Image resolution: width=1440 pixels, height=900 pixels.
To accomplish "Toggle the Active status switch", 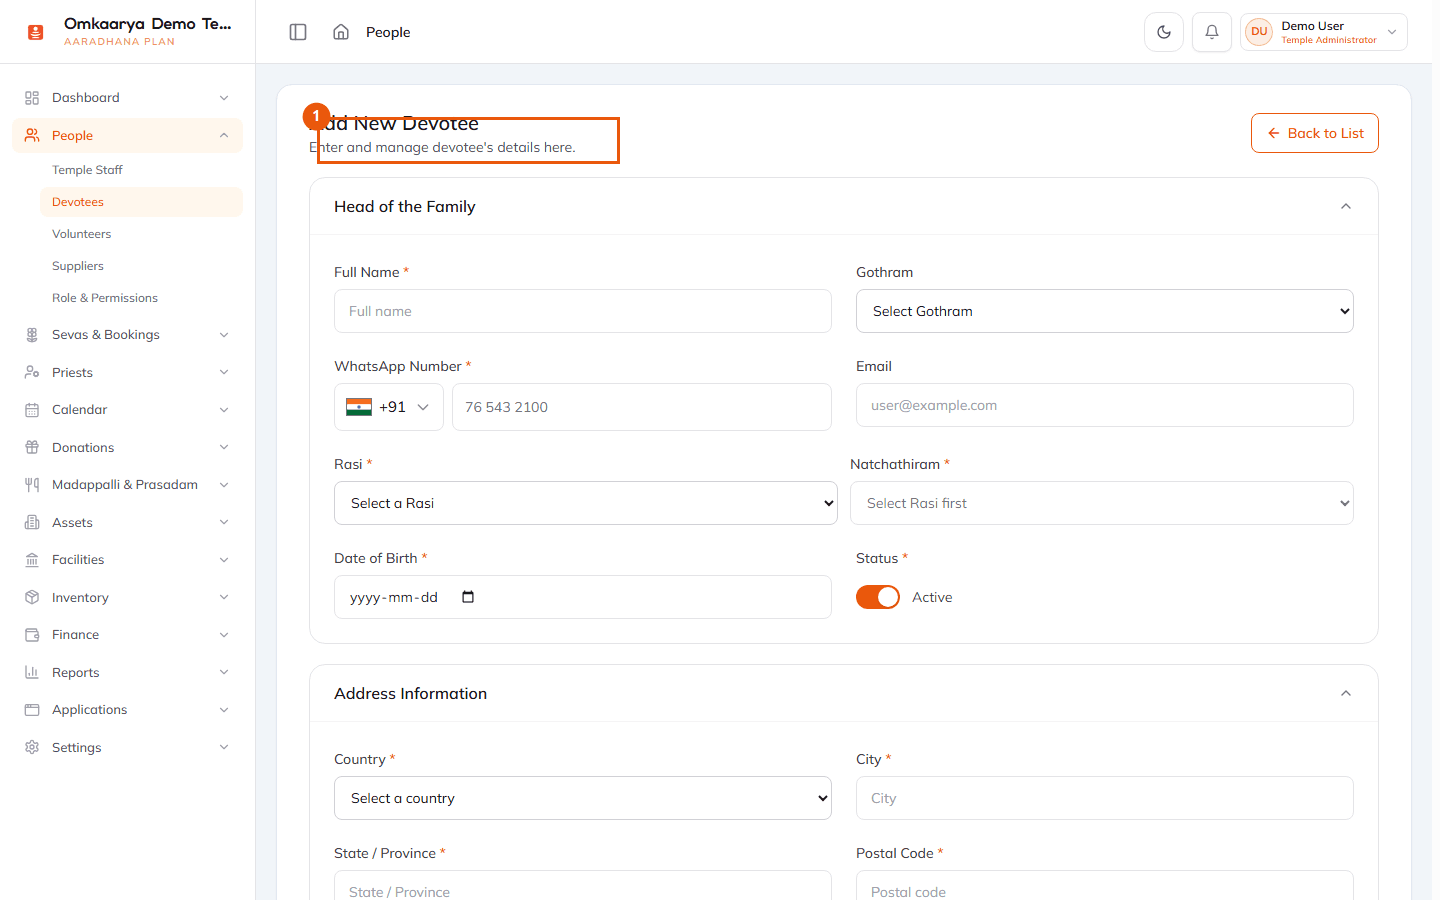I will pyautogui.click(x=878, y=597).
